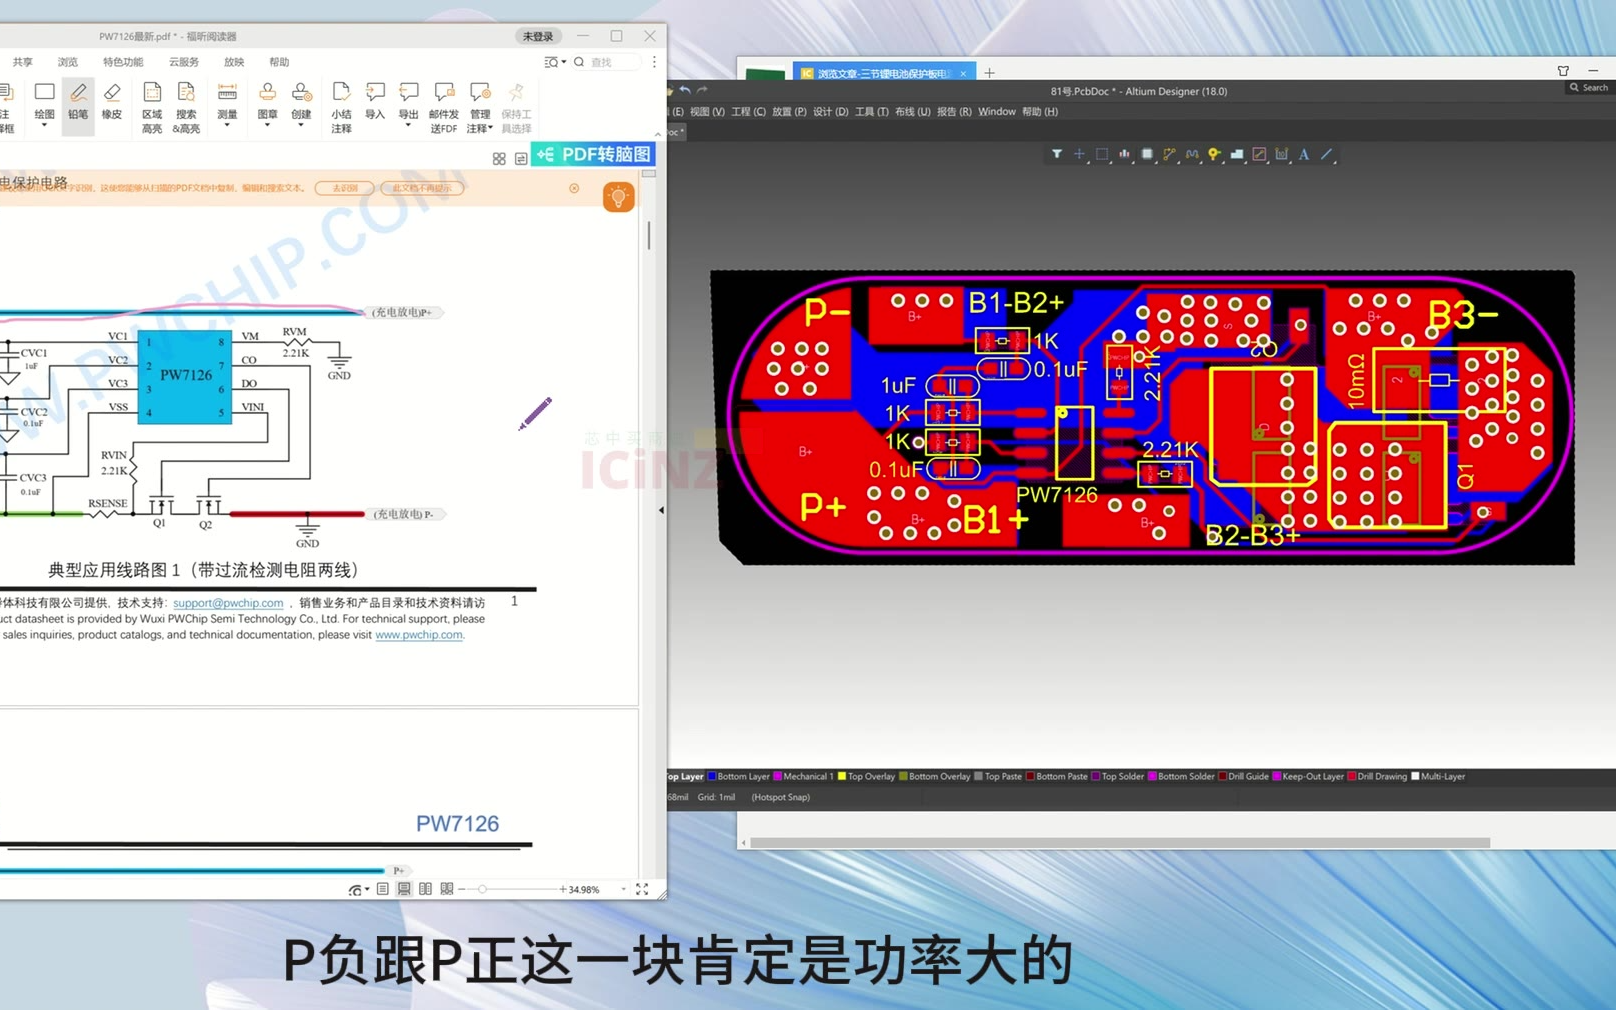This screenshot has height=1010, width=1616.
Task: Click the 去识别 recognize button
Action: 345,188
